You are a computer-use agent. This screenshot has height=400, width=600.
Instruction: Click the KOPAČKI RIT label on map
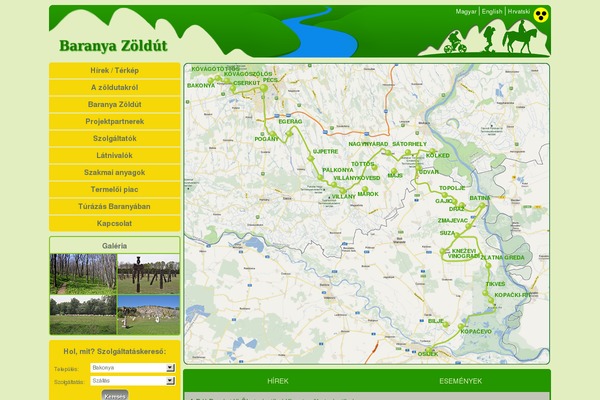[513, 295]
